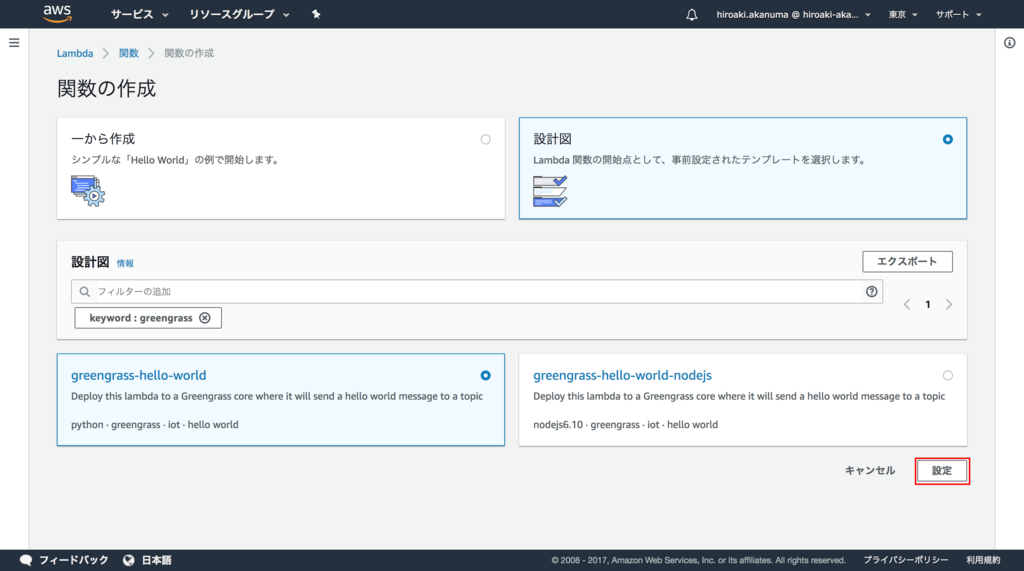Select greengrass-hello-world-nodejs radio button
Screen dimensions: 1024x571
coord(948,376)
